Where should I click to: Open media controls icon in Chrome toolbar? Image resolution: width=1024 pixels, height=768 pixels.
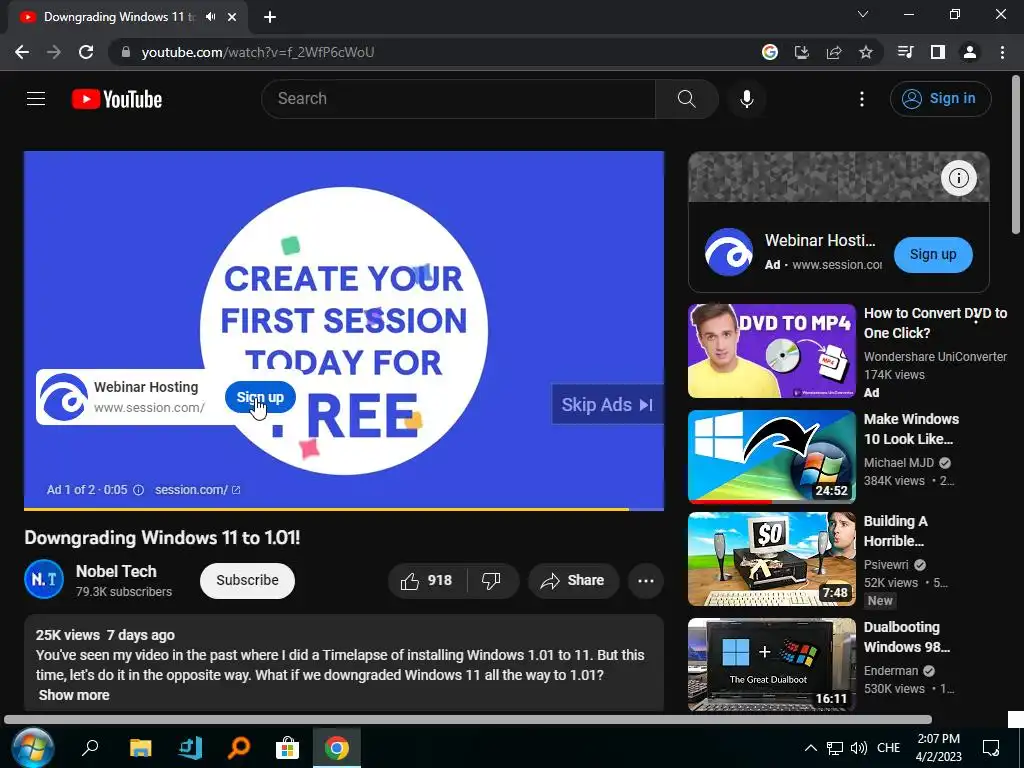(x=905, y=52)
